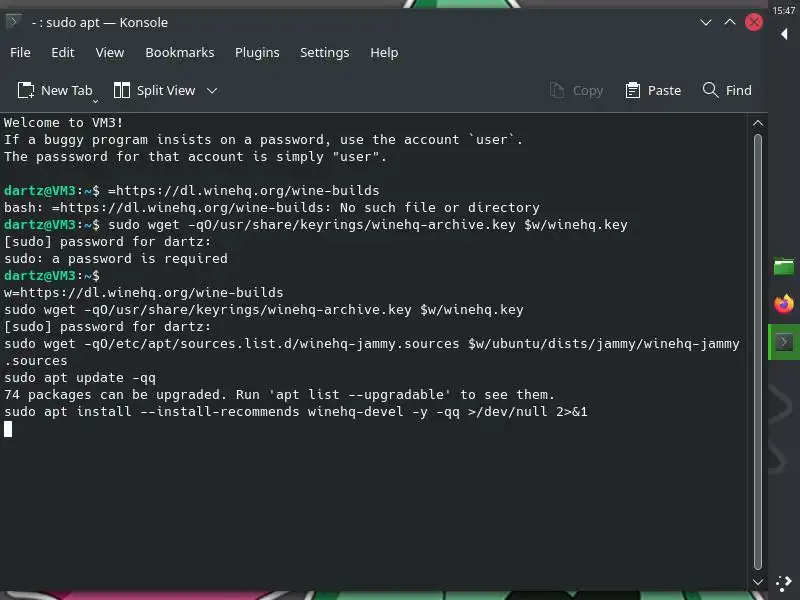Click the text "Welcome to VM3!"
The width and height of the screenshot is (800, 600).
[x=63, y=122]
